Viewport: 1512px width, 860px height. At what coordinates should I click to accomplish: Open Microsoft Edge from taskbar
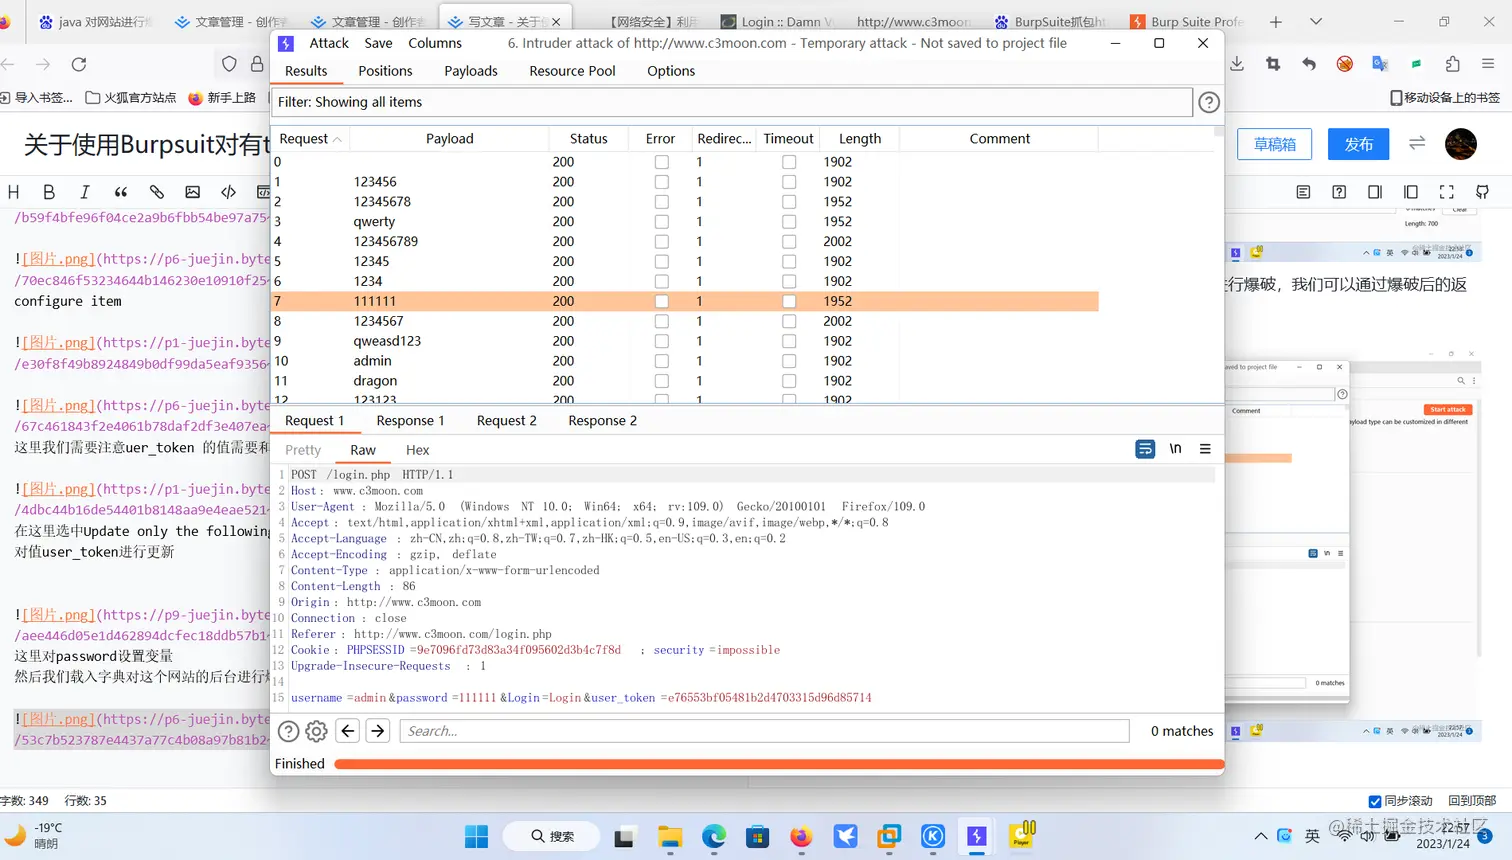713,836
